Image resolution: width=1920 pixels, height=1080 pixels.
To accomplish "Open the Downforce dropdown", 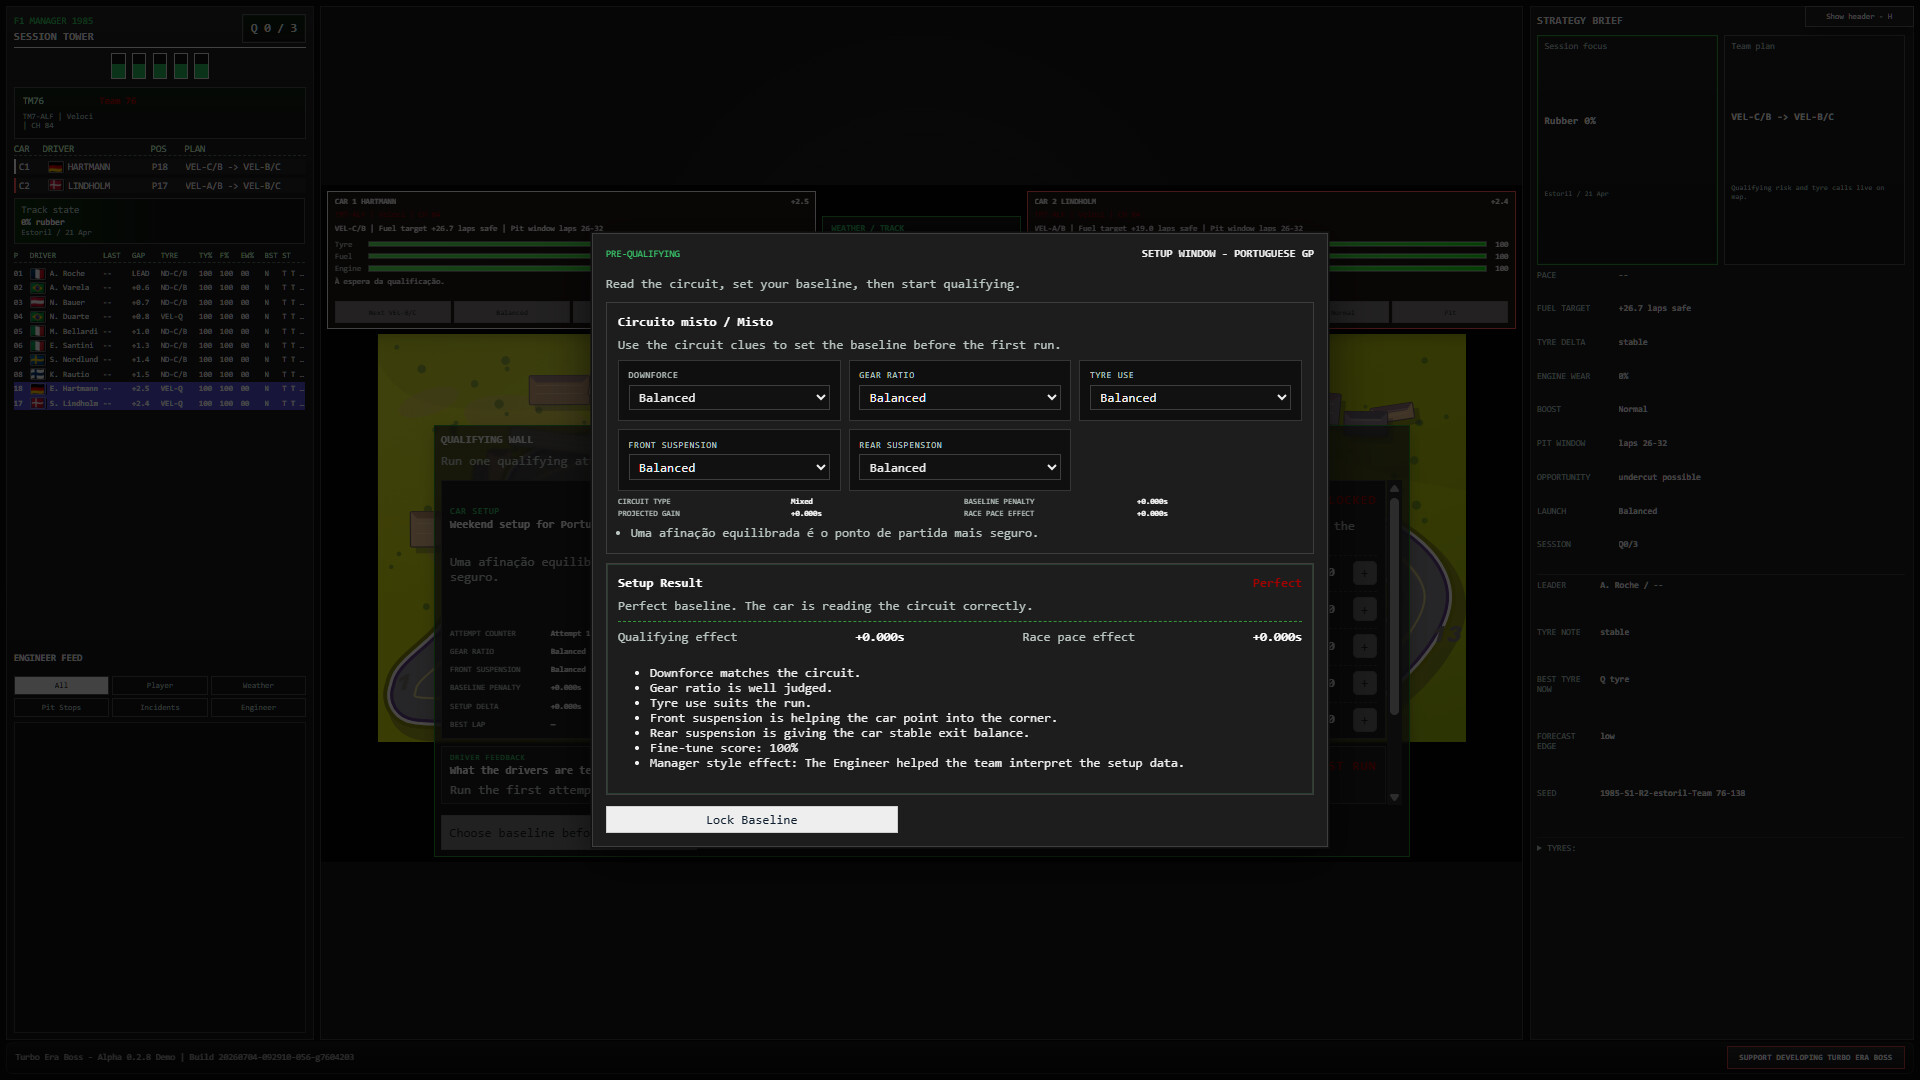I will pos(729,398).
